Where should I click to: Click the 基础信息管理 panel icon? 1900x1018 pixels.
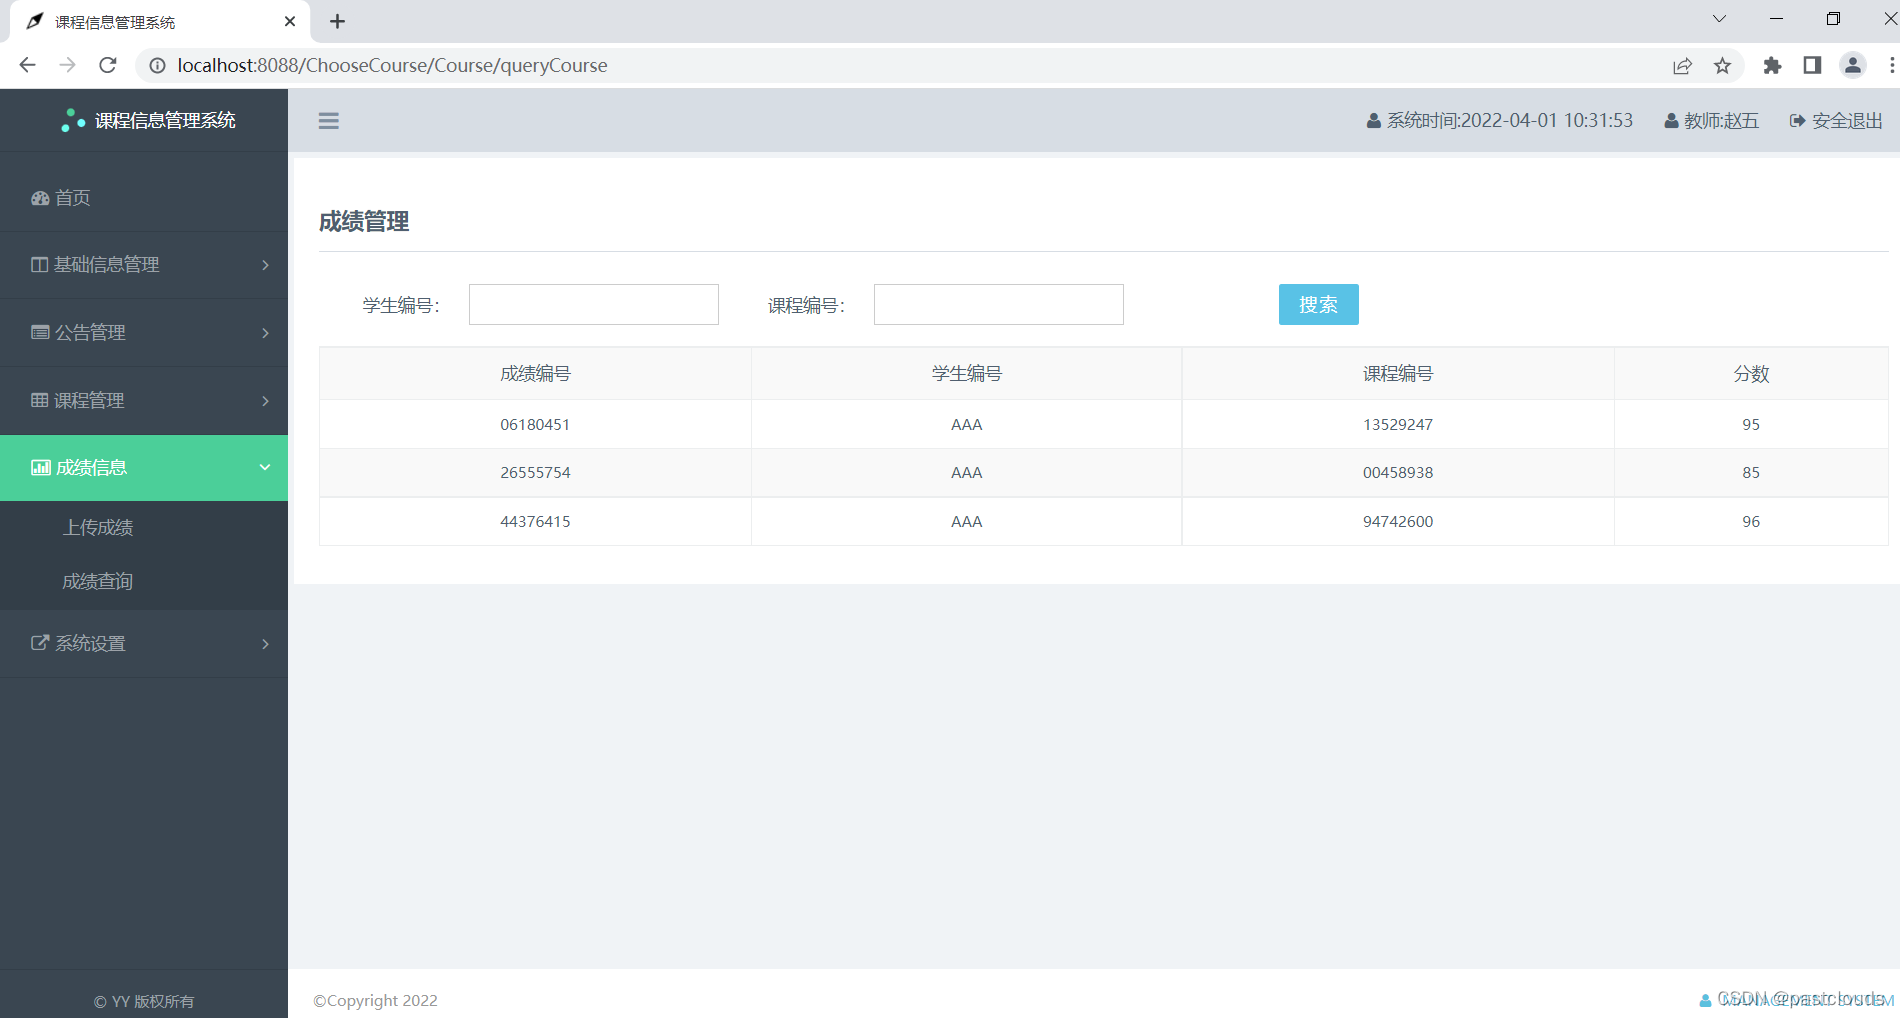tap(38, 265)
